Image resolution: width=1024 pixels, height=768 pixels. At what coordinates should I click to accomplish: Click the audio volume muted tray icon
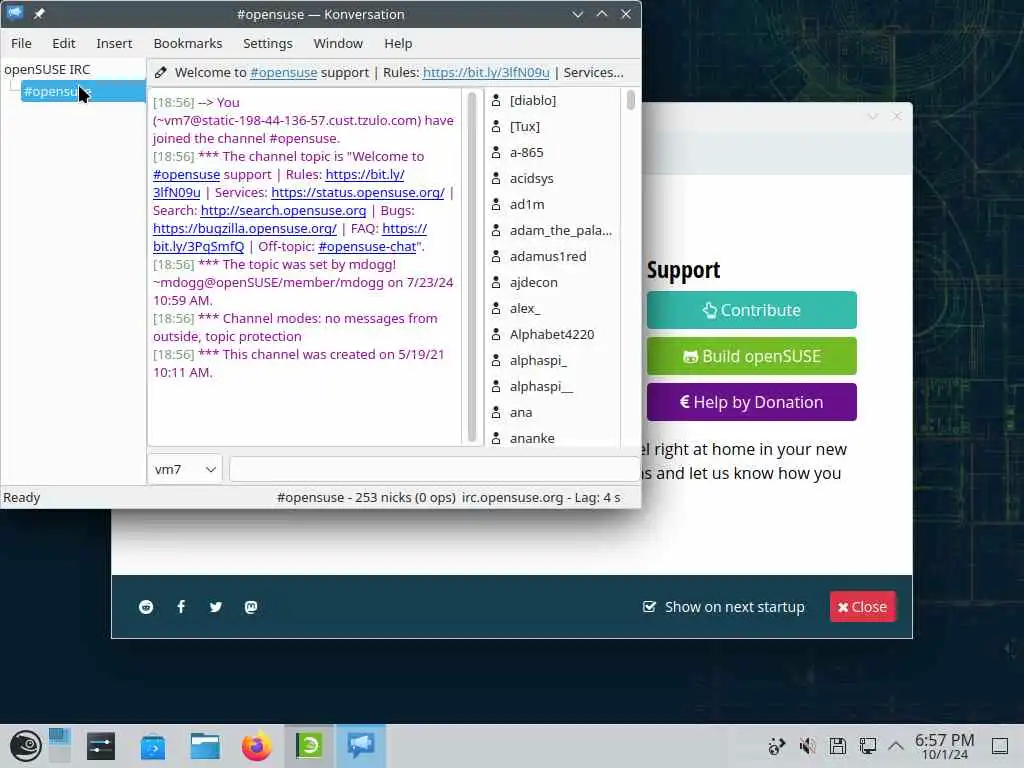[x=808, y=746]
